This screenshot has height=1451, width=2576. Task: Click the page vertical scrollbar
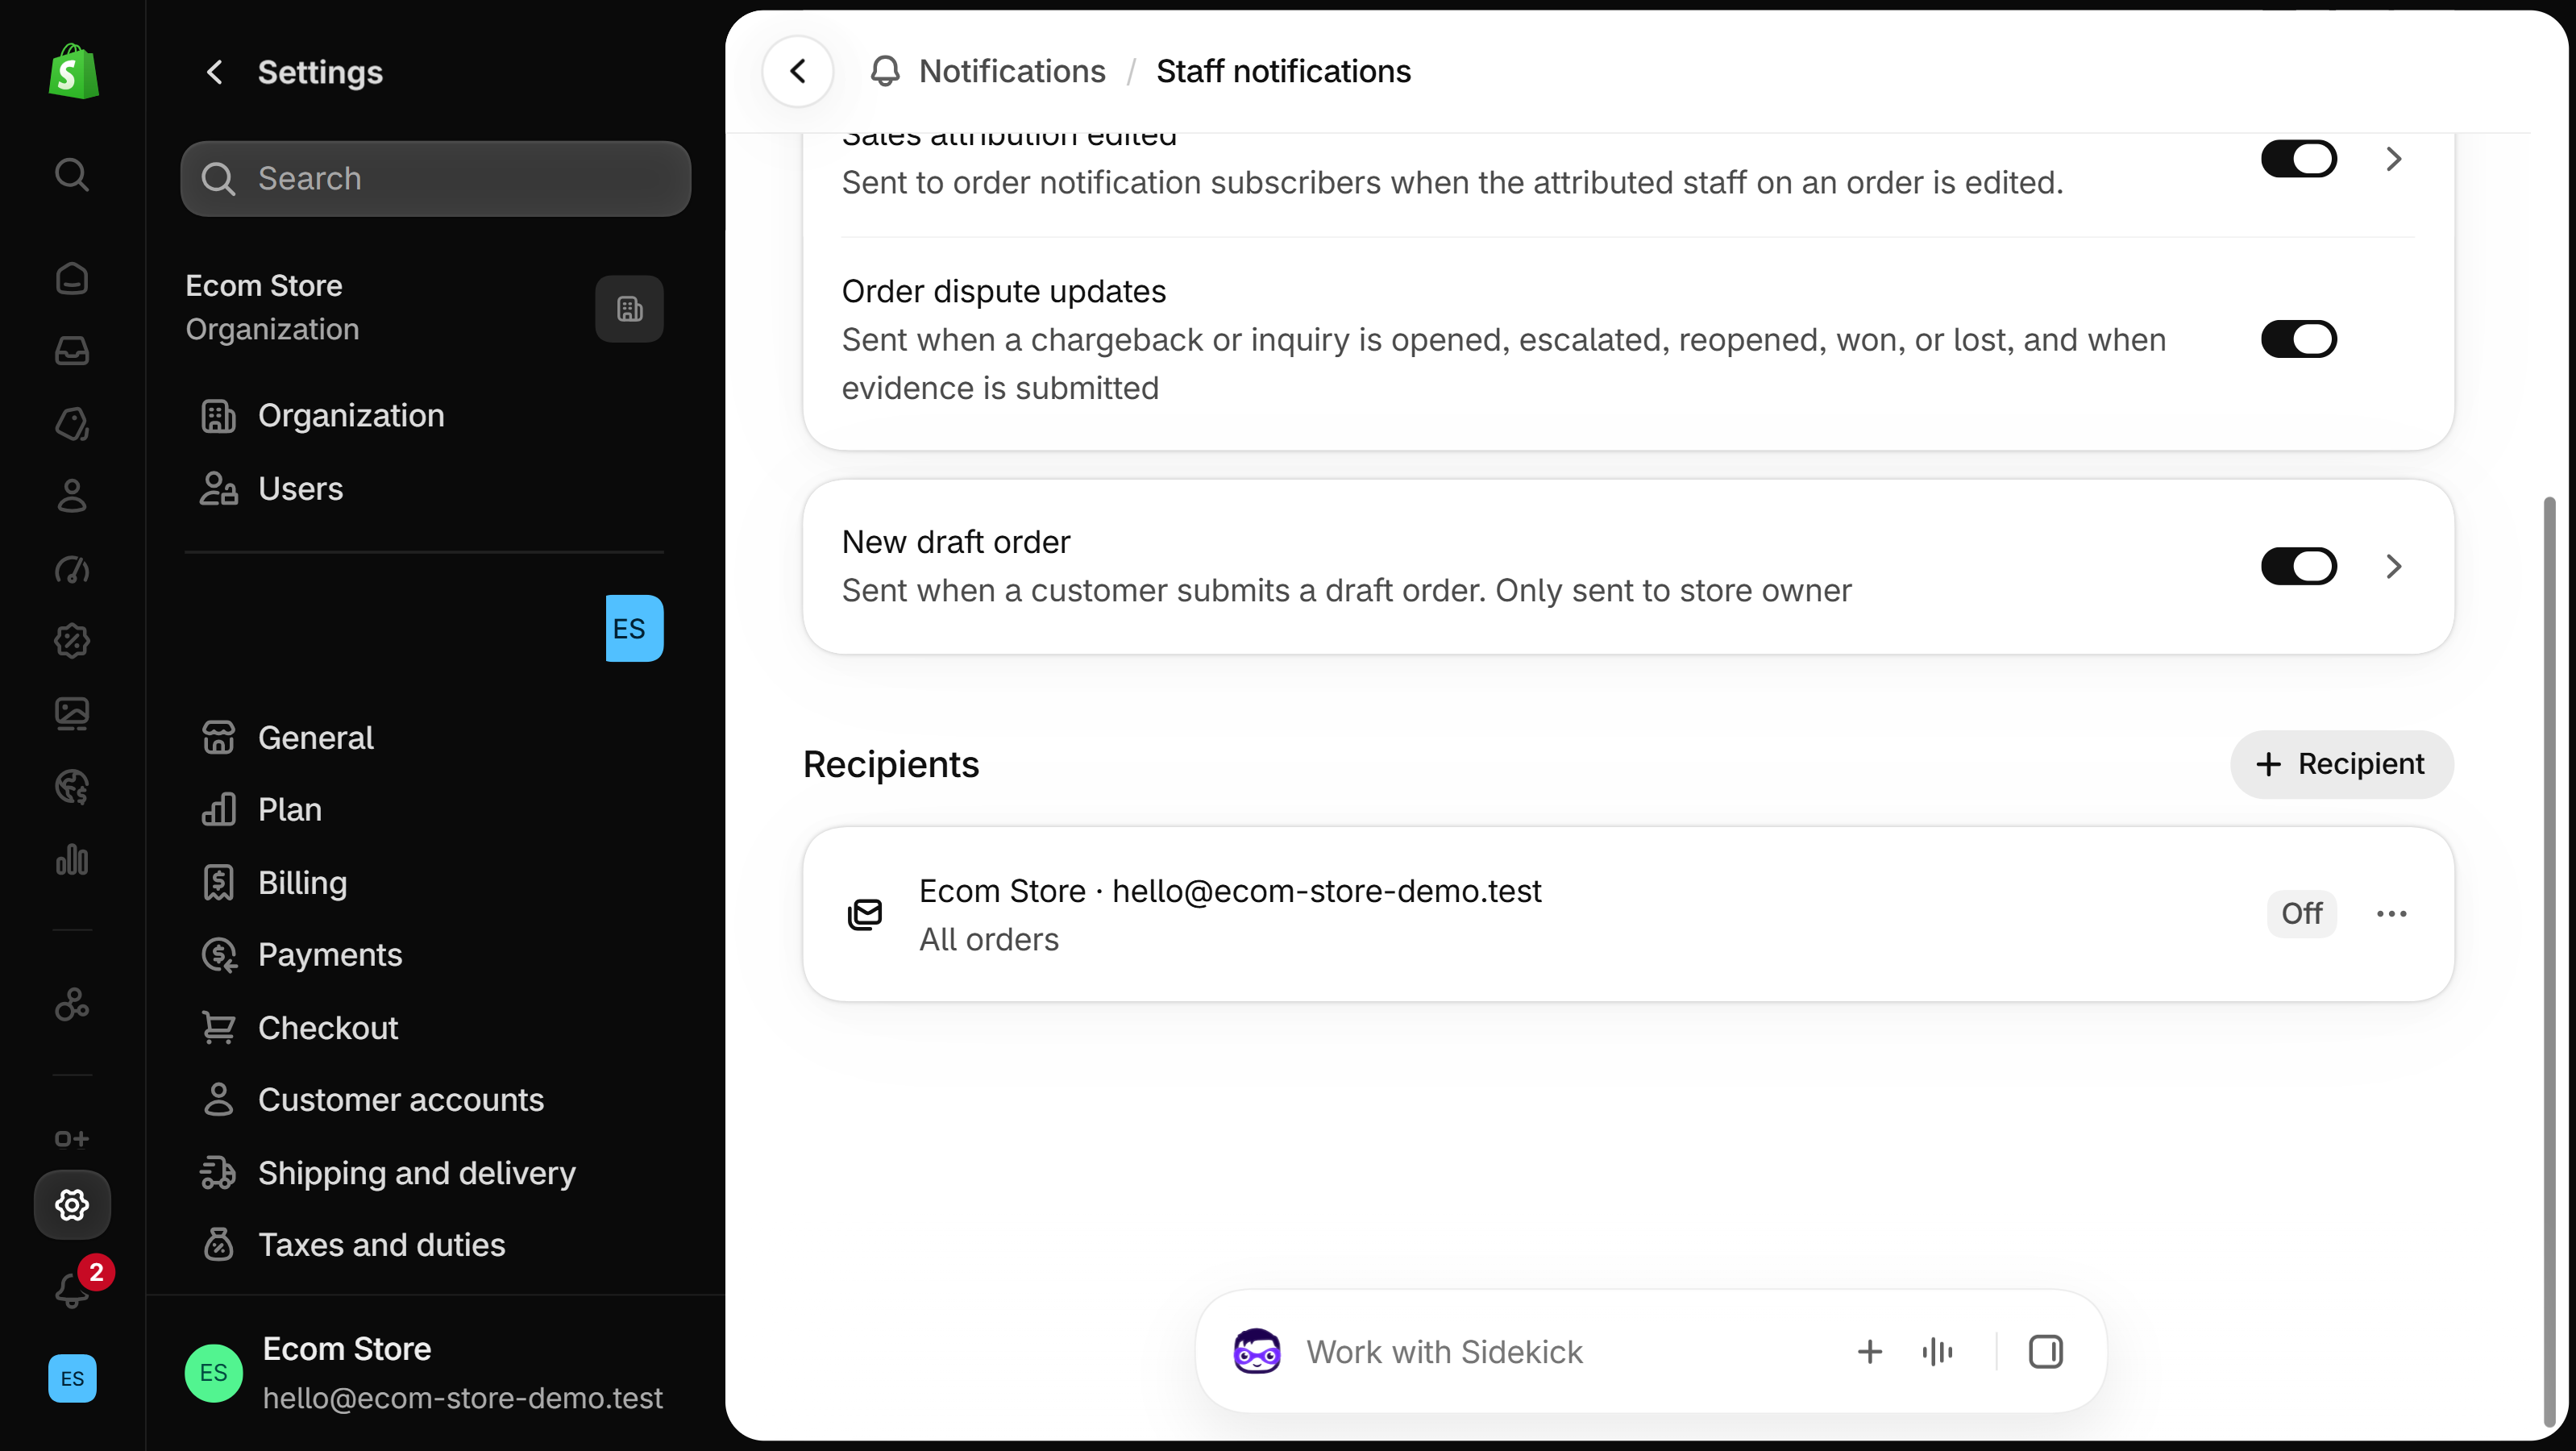tap(2549, 960)
